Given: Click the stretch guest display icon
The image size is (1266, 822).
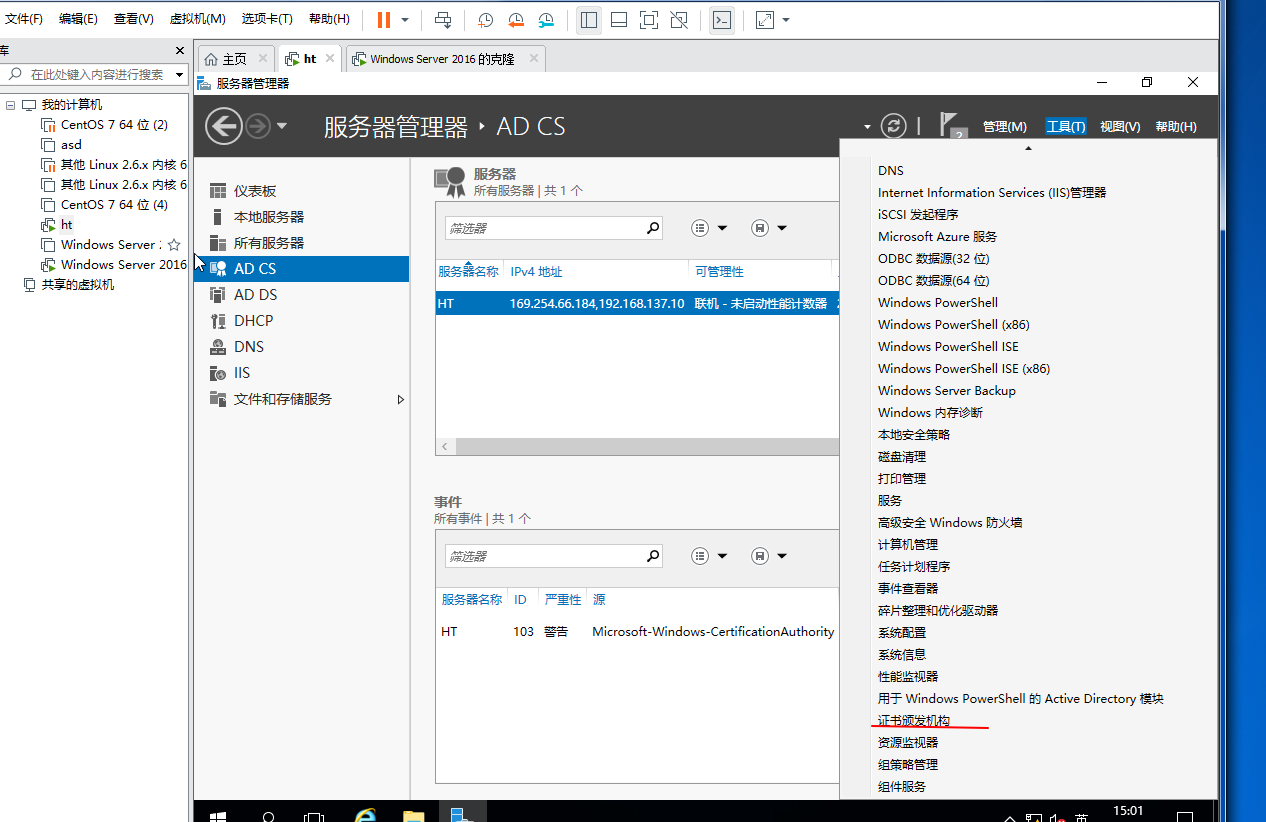Looking at the screenshot, I should [765, 20].
